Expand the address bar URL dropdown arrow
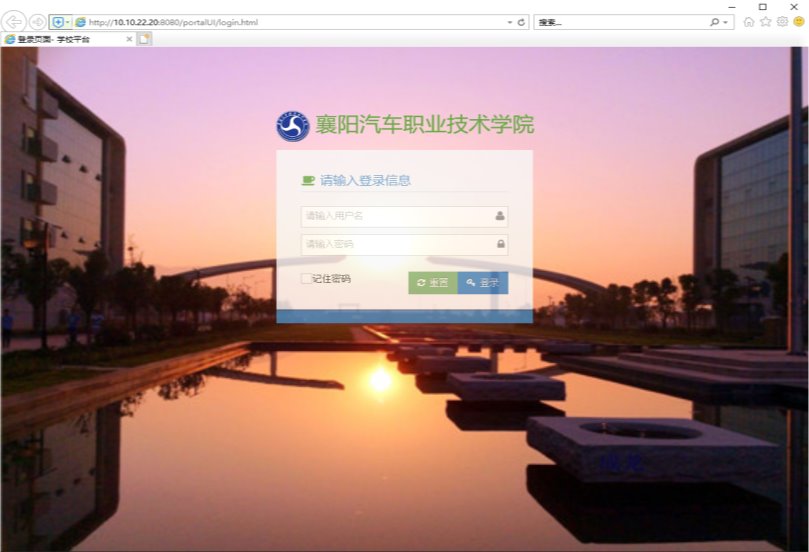 (x=510, y=21)
